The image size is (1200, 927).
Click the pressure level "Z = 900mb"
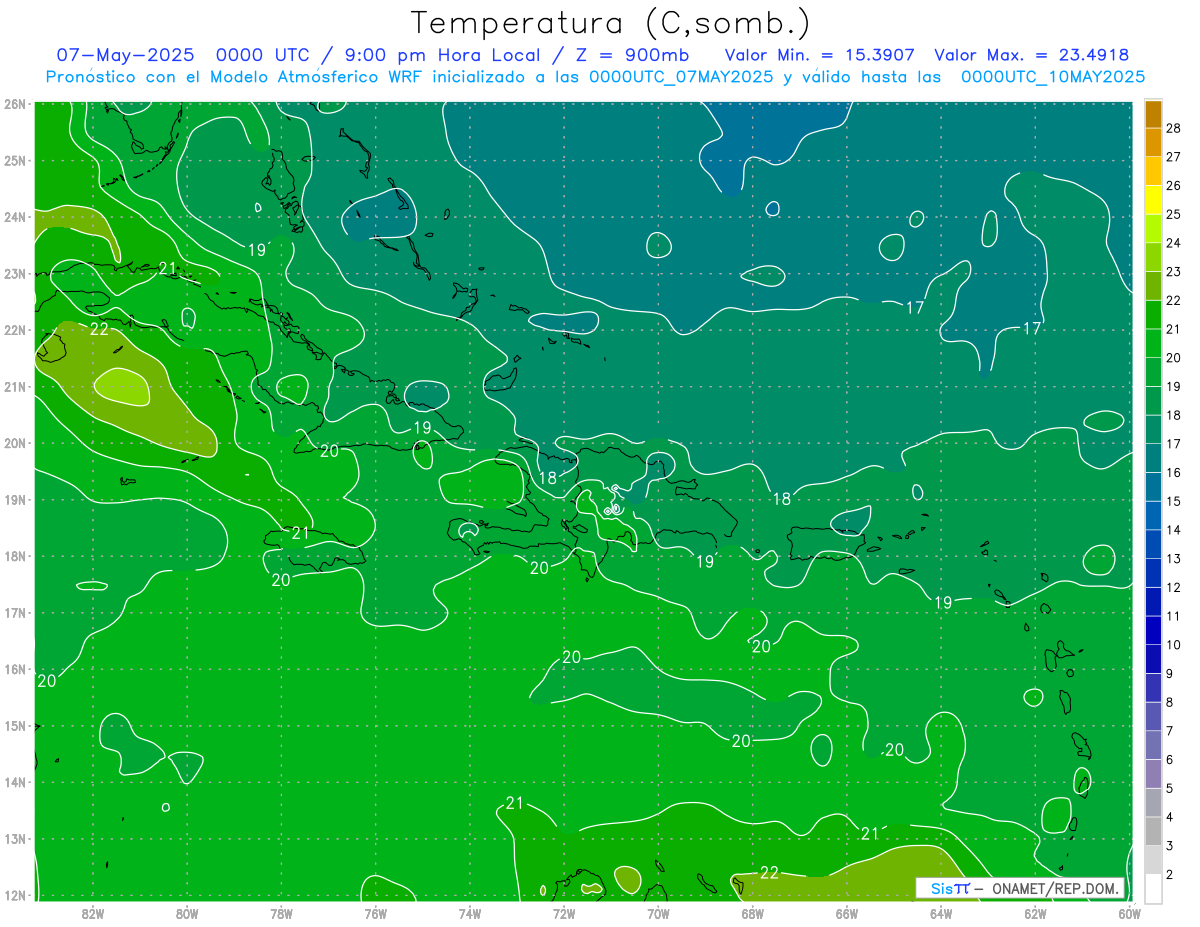click(631, 55)
